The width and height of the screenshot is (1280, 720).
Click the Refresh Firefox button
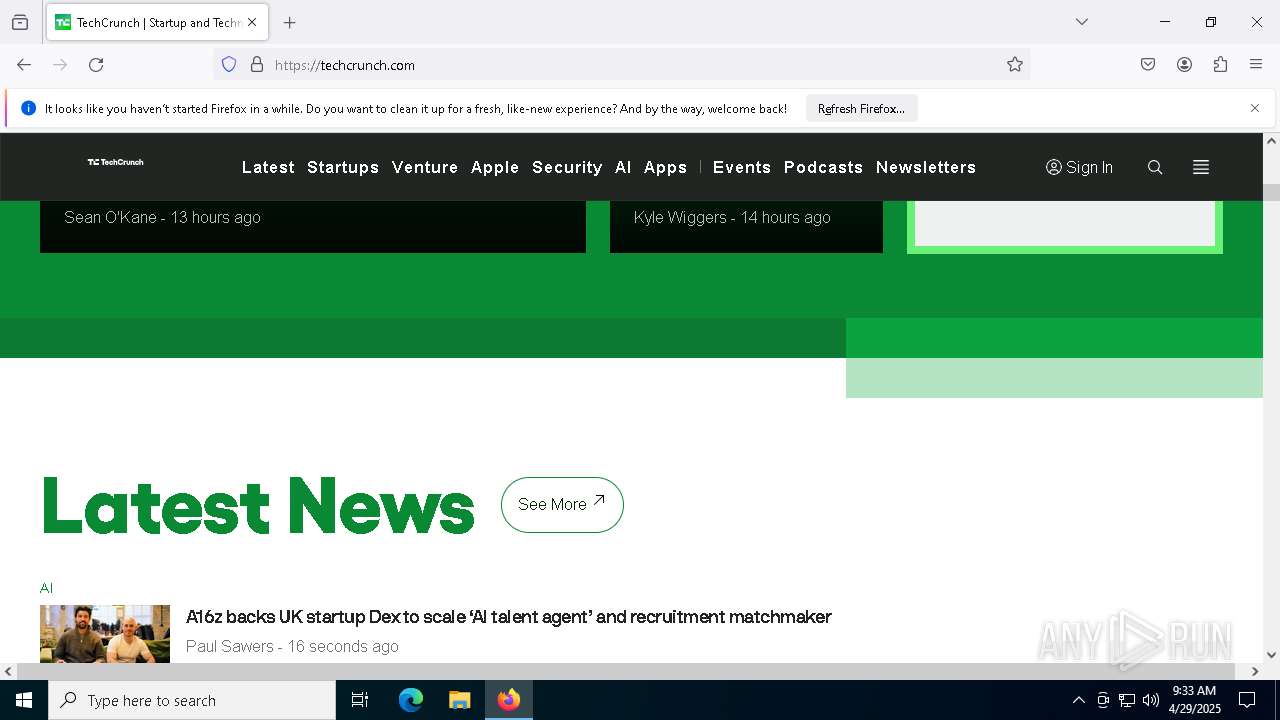click(x=861, y=109)
